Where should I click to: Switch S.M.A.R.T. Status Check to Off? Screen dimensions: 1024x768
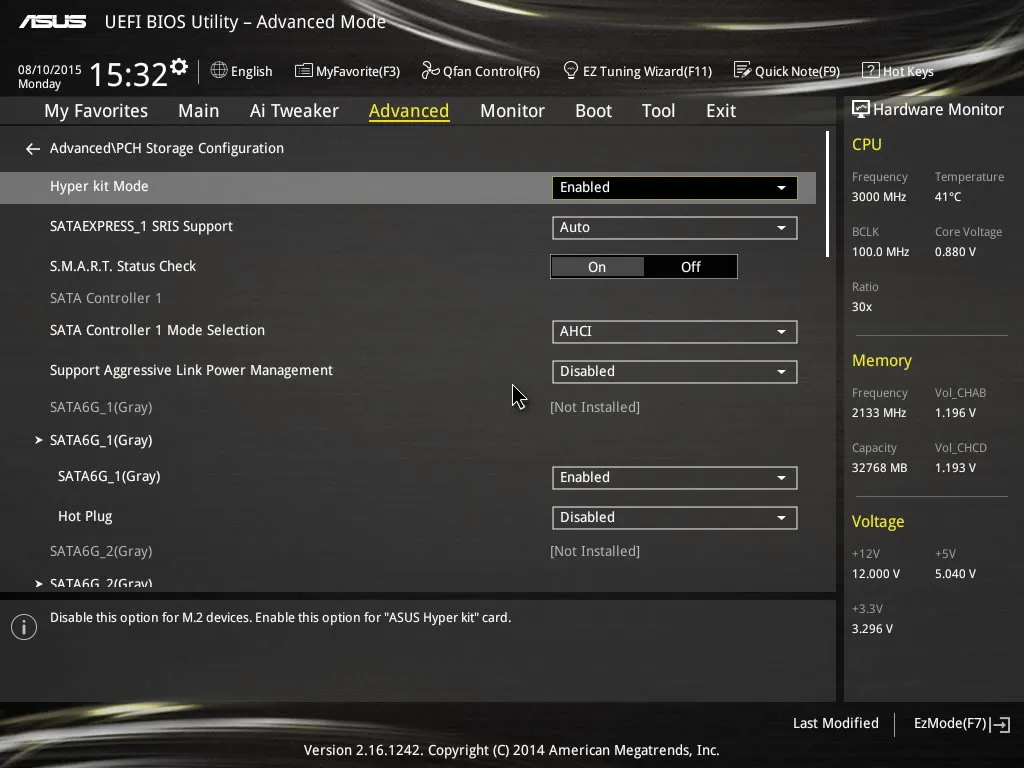(690, 267)
